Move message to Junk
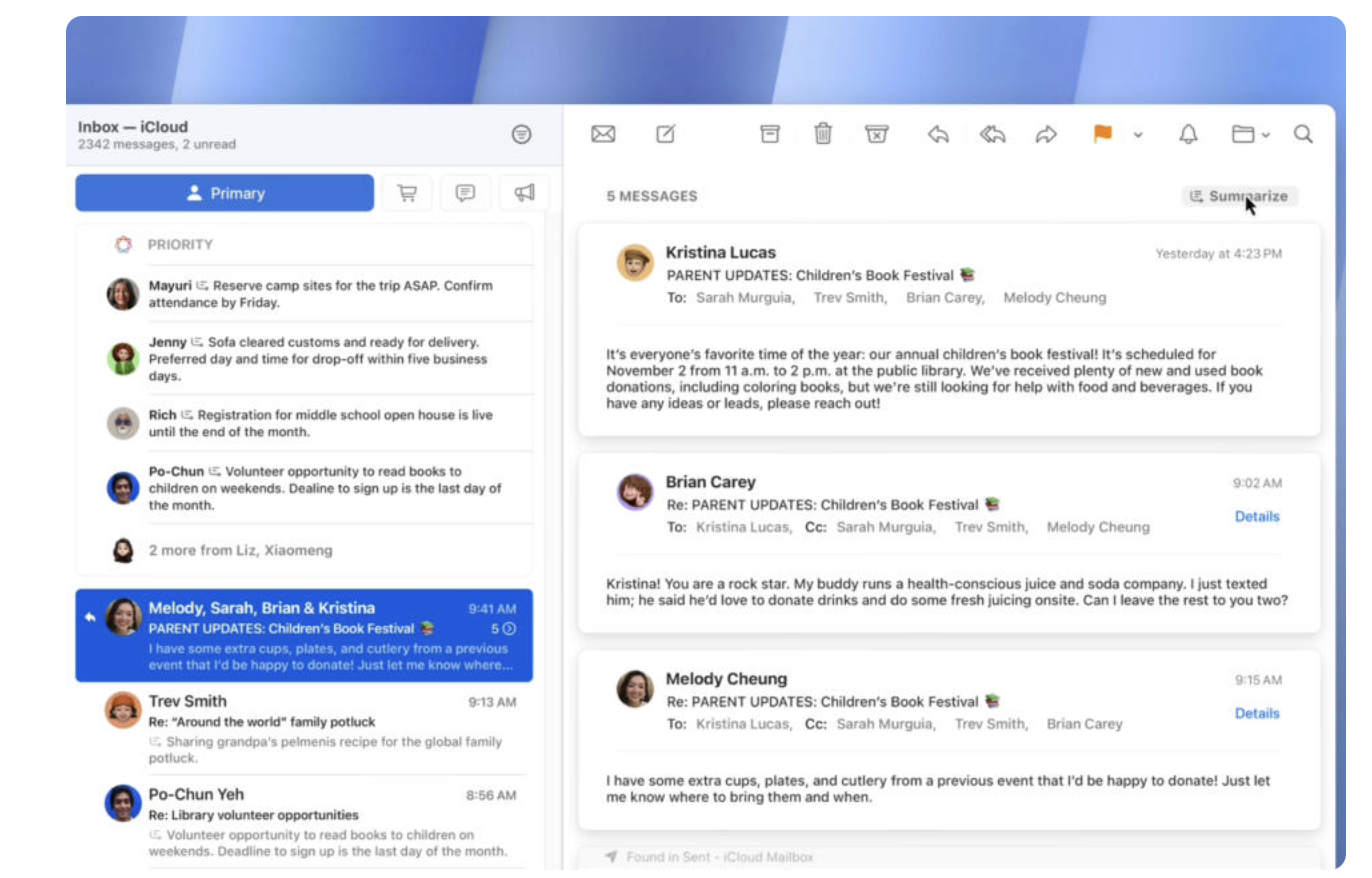Screen dimensions: 1372x878 pos(876,134)
